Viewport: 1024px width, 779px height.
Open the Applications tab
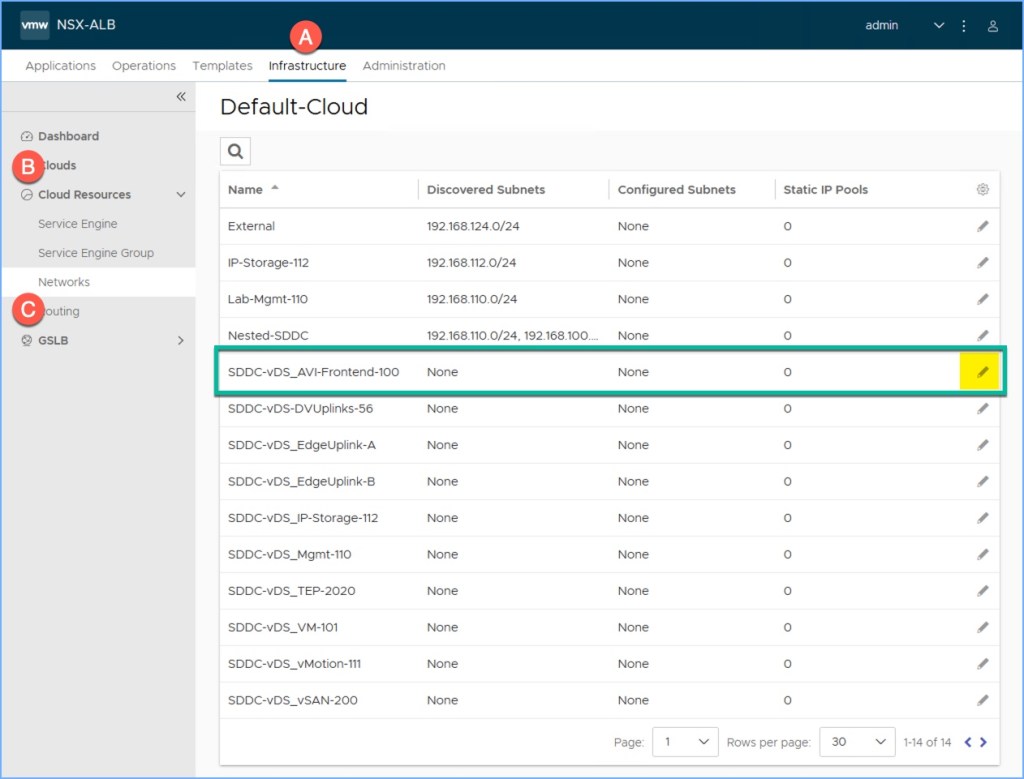click(x=61, y=66)
